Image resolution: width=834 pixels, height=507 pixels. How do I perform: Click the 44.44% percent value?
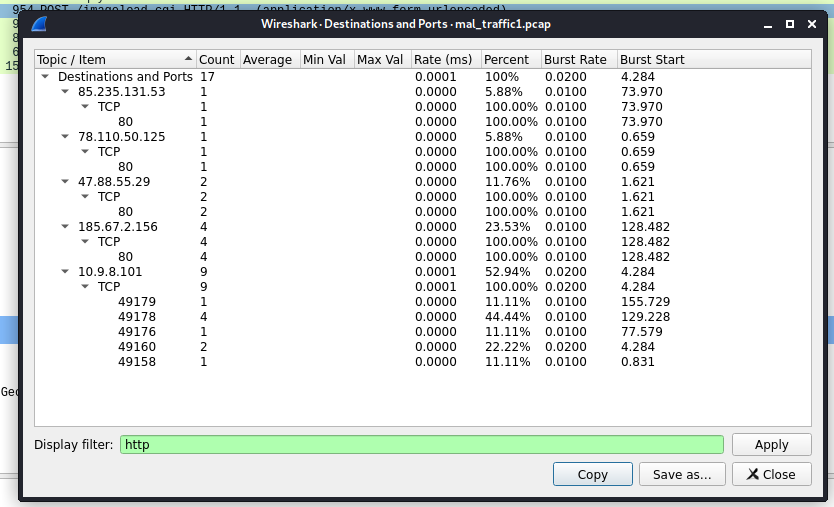pos(507,317)
